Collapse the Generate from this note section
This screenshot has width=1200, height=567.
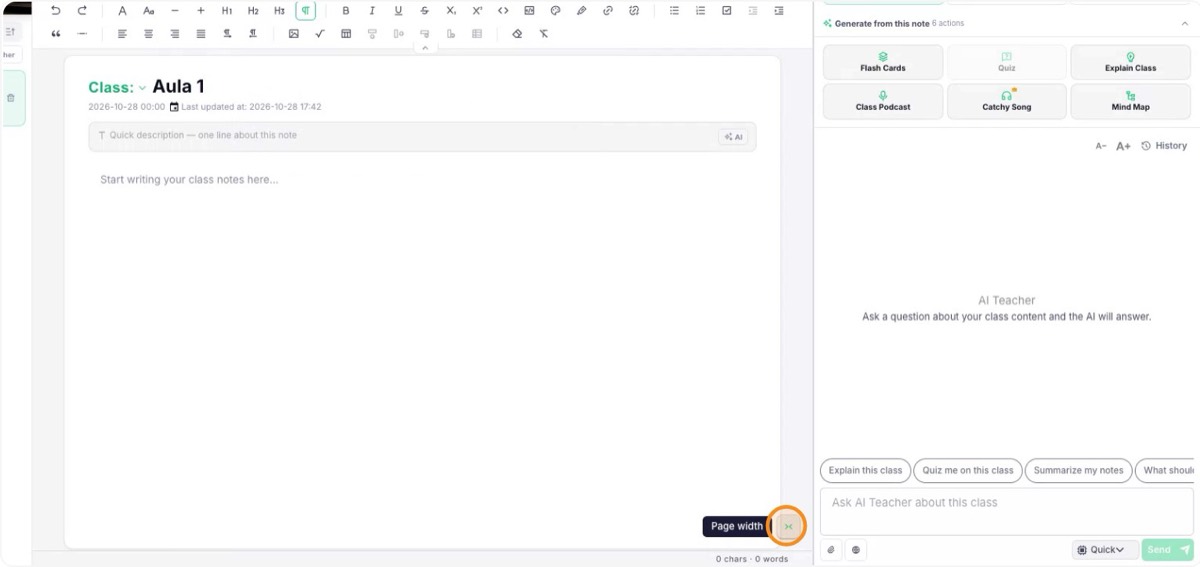point(1185,23)
